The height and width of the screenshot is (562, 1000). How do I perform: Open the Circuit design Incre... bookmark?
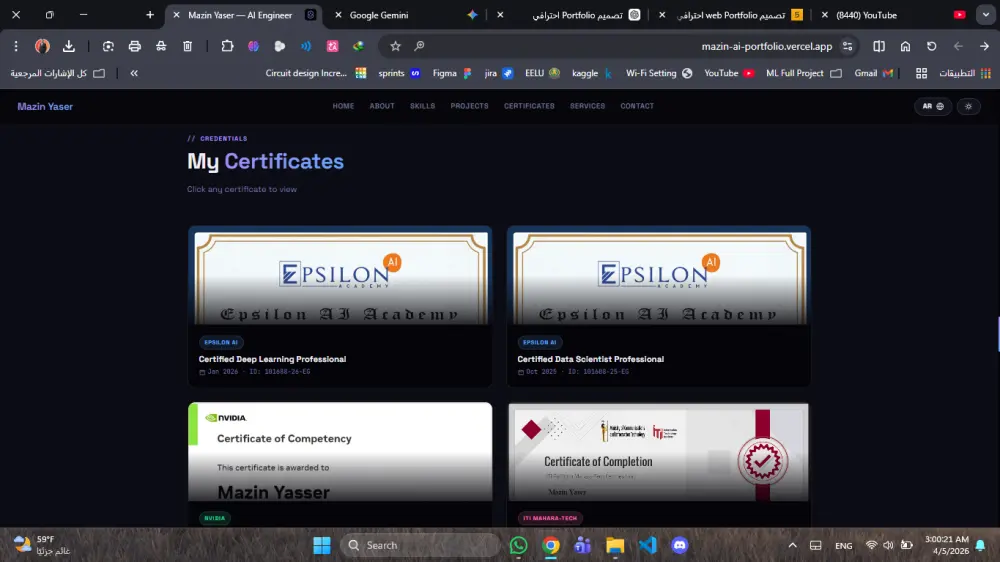pyautogui.click(x=316, y=73)
